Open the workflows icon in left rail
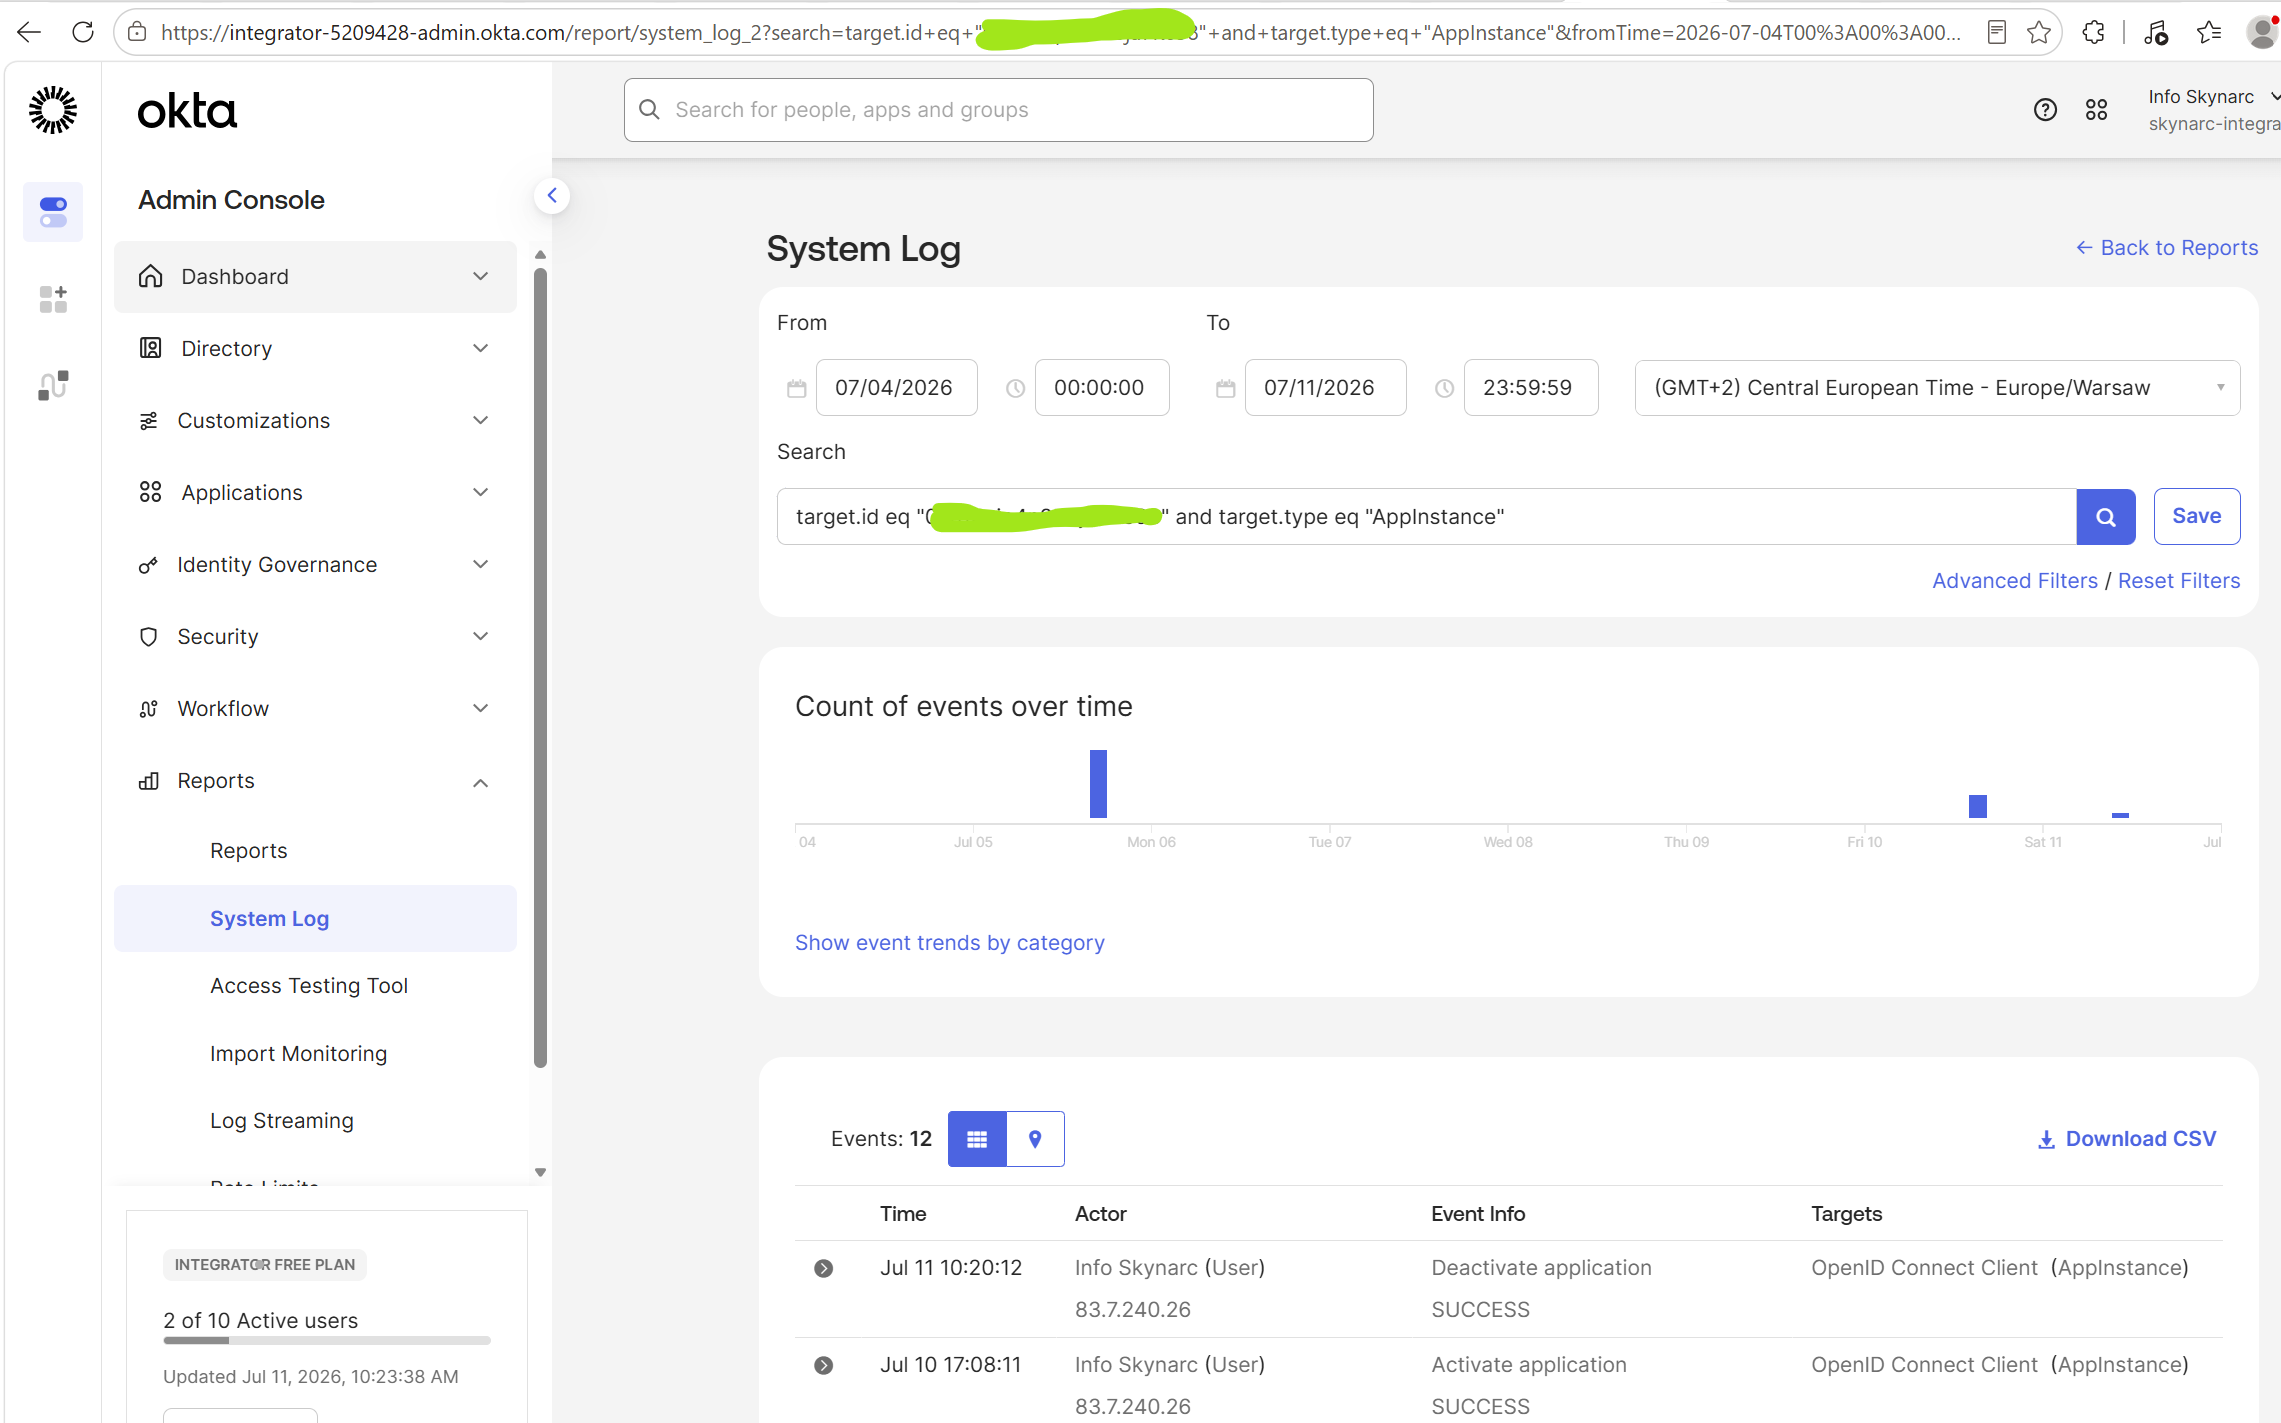The height and width of the screenshot is (1423, 2281). pos(53,386)
